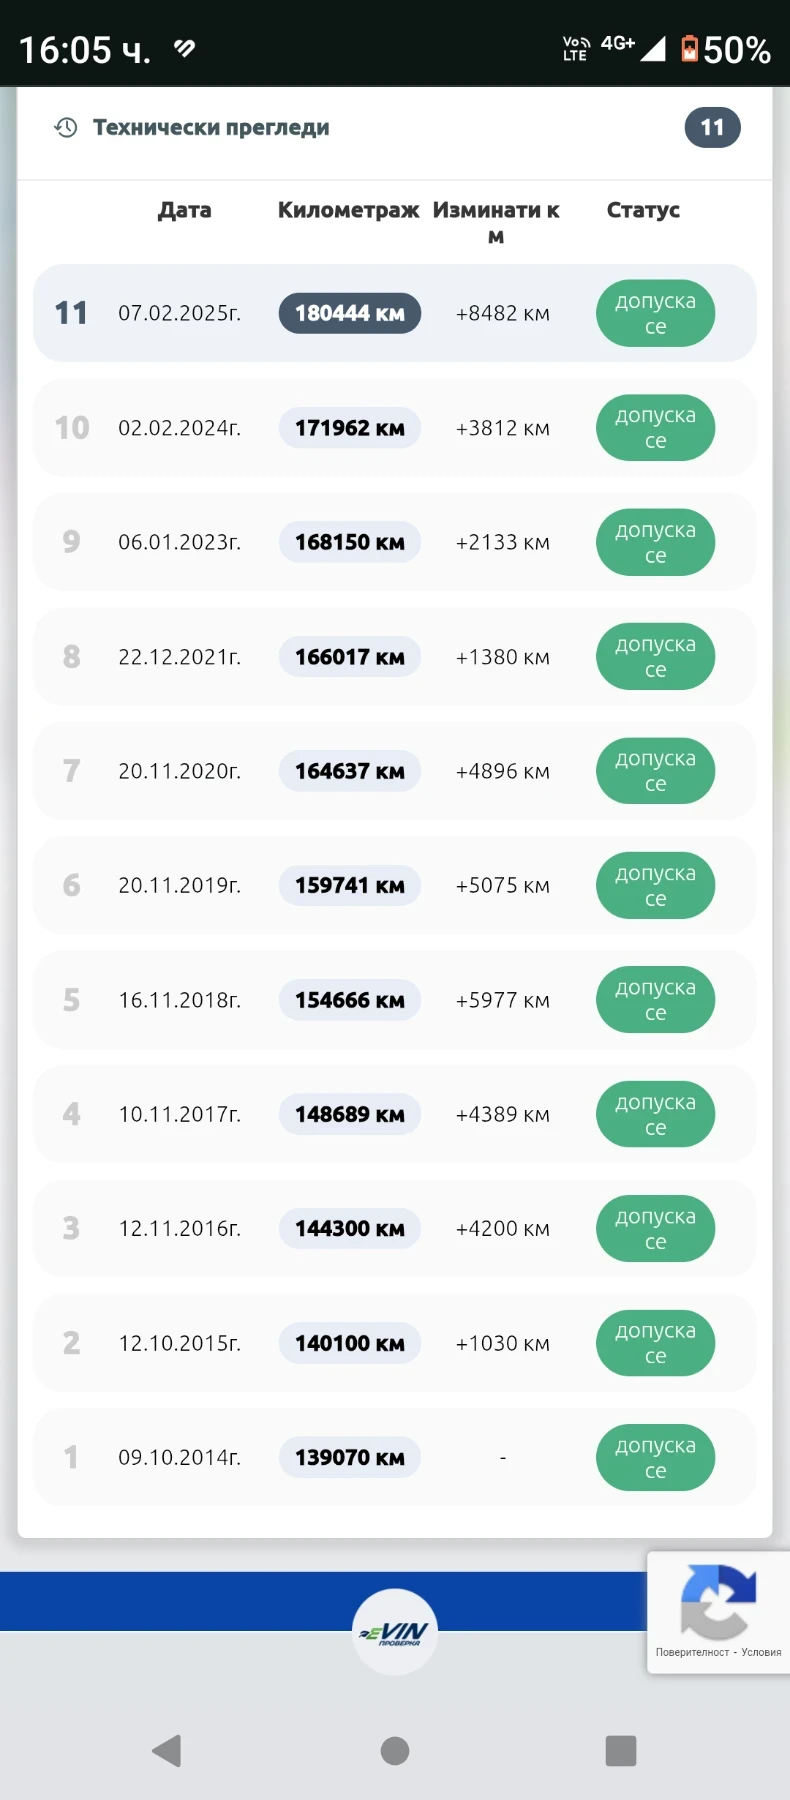Select inspection row number 5 from 16.11.2018
This screenshot has width=790, height=1800.
180,1000
